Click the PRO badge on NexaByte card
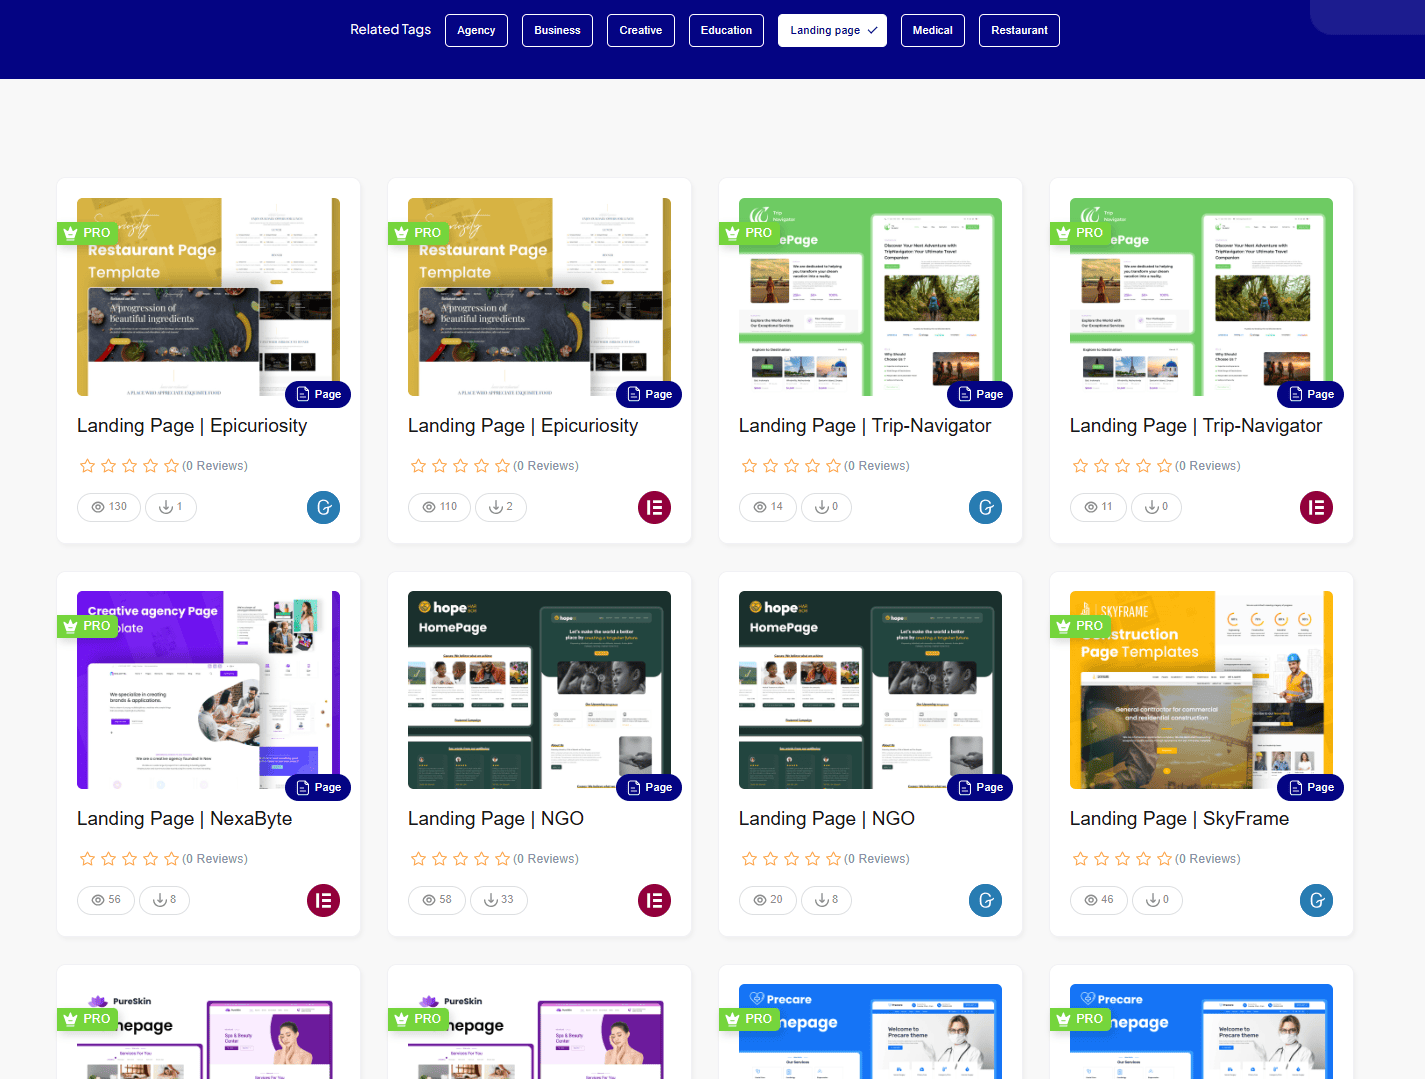The width and height of the screenshot is (1425, 1079). (x=87, y=626)
